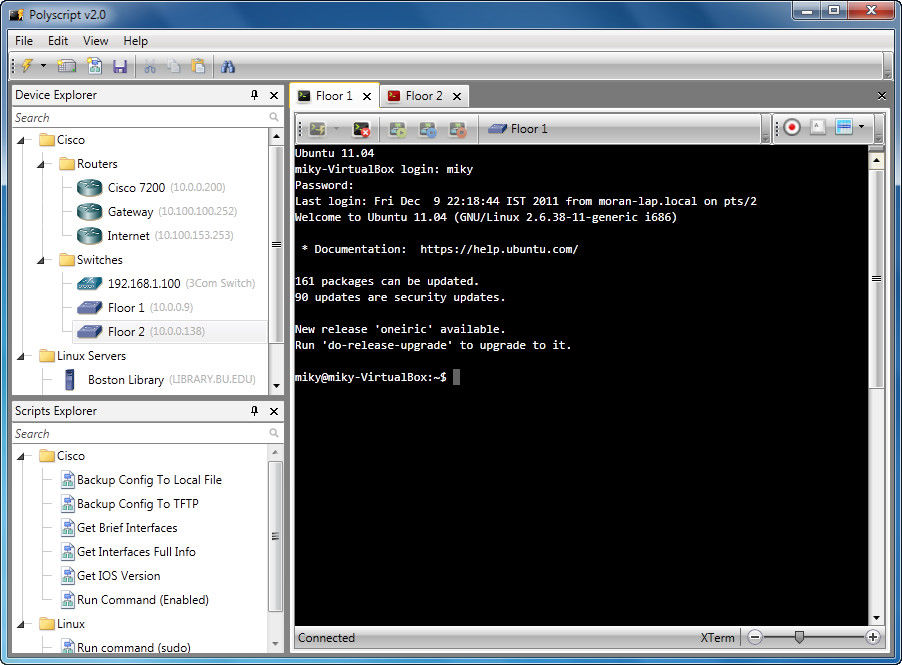
Task: Click the terminal zoom slider handle
Action: coord(798,637)
